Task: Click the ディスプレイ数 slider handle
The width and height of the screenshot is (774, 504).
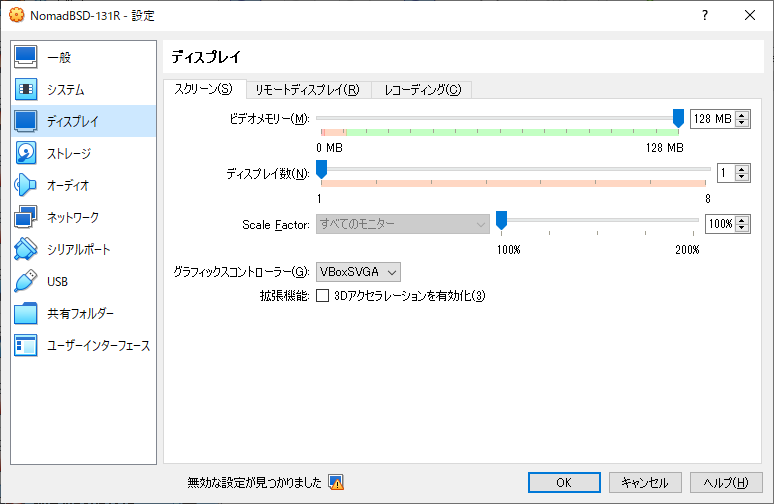Action: pos(321,169)
